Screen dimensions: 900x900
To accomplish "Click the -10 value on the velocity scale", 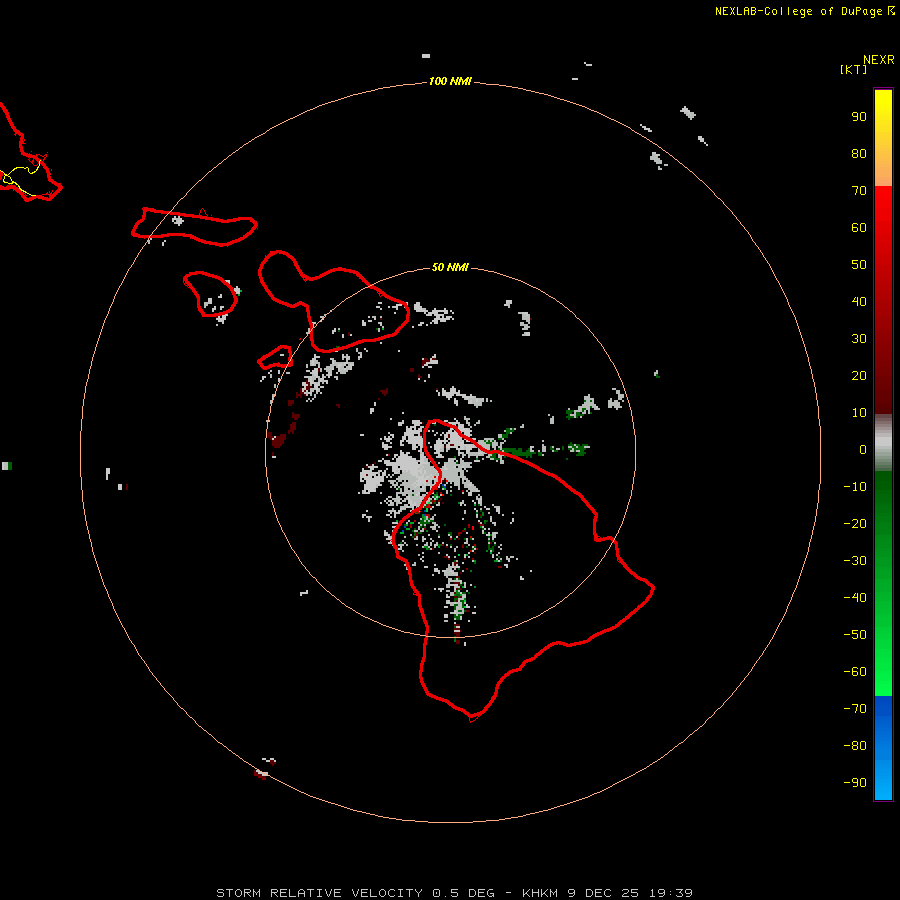I will tap(855, 487).
